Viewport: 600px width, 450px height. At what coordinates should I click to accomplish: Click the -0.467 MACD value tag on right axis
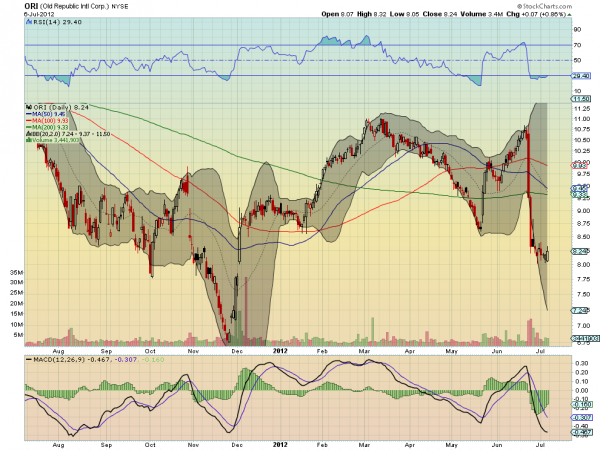pos(582,432)
